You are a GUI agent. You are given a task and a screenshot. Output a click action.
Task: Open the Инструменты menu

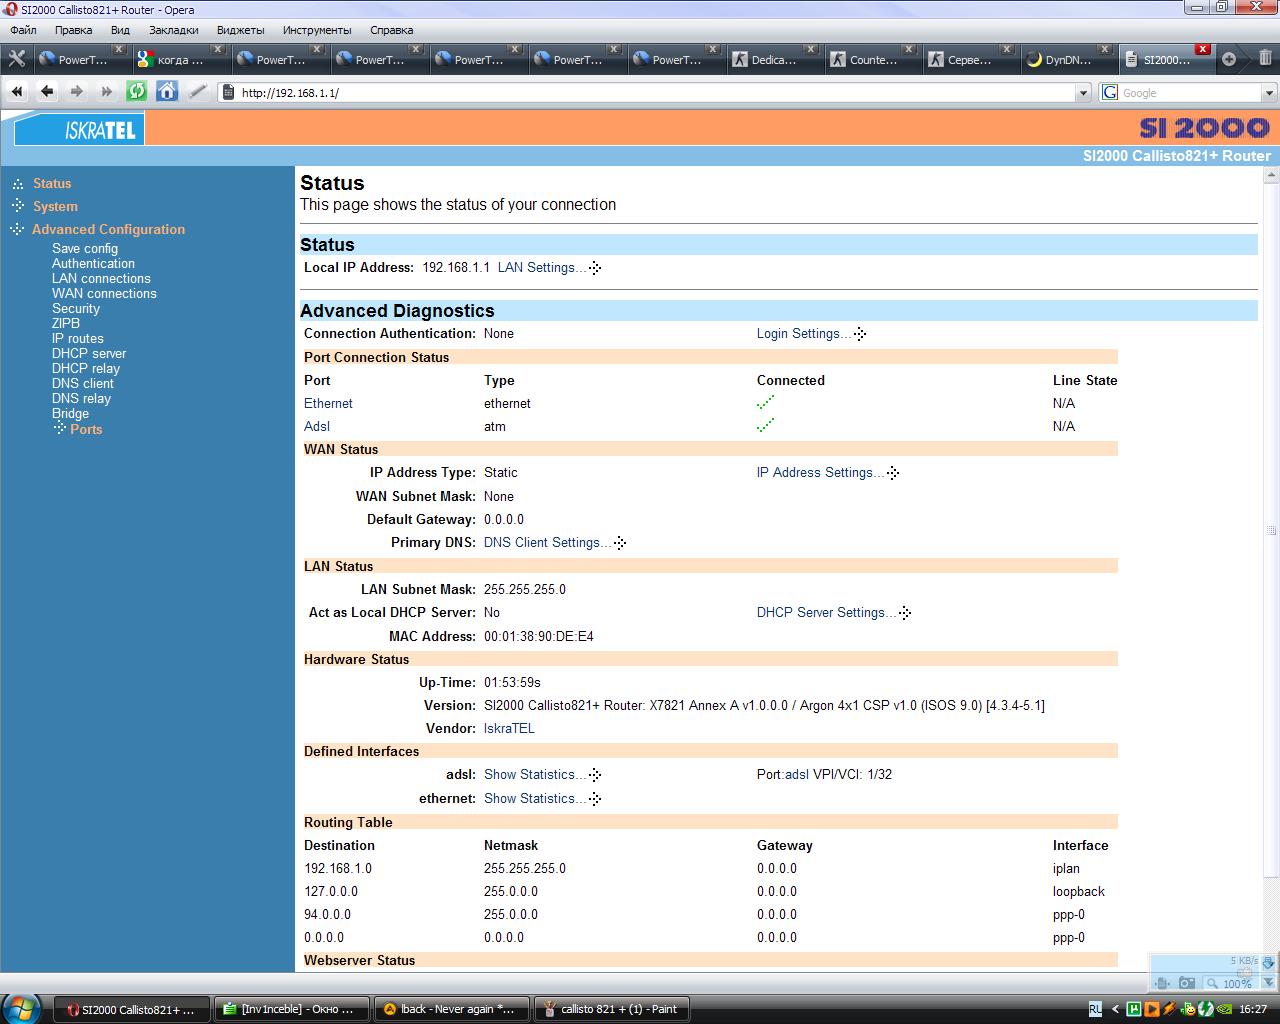tap(317, 30)
